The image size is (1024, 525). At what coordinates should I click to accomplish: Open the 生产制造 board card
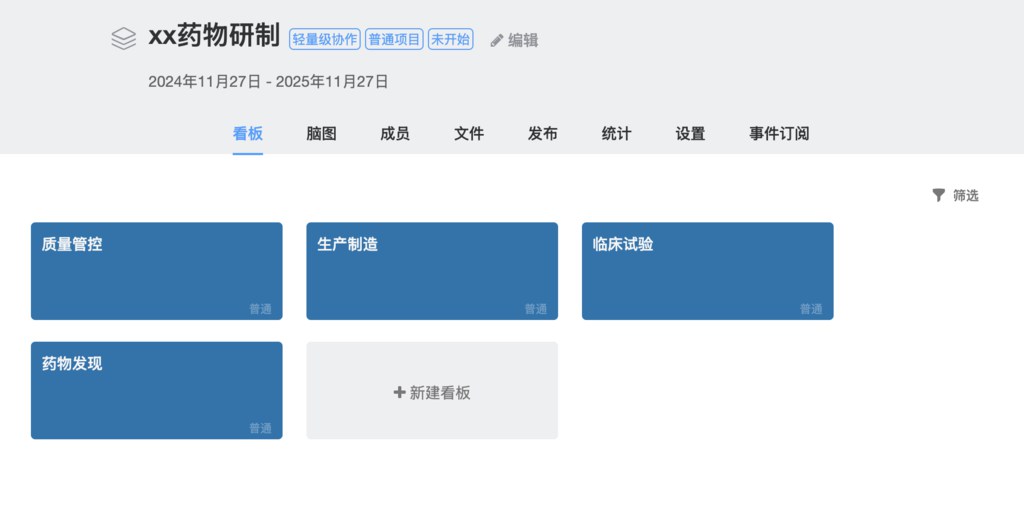tap(432, 271)
